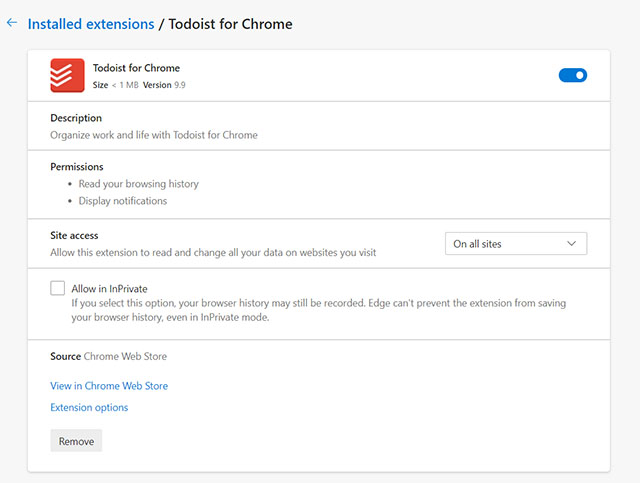The height and width of the screenshot is (483, 640).
Task: Click the Source Chrome Web Store text
Action: tap(109, 356)
